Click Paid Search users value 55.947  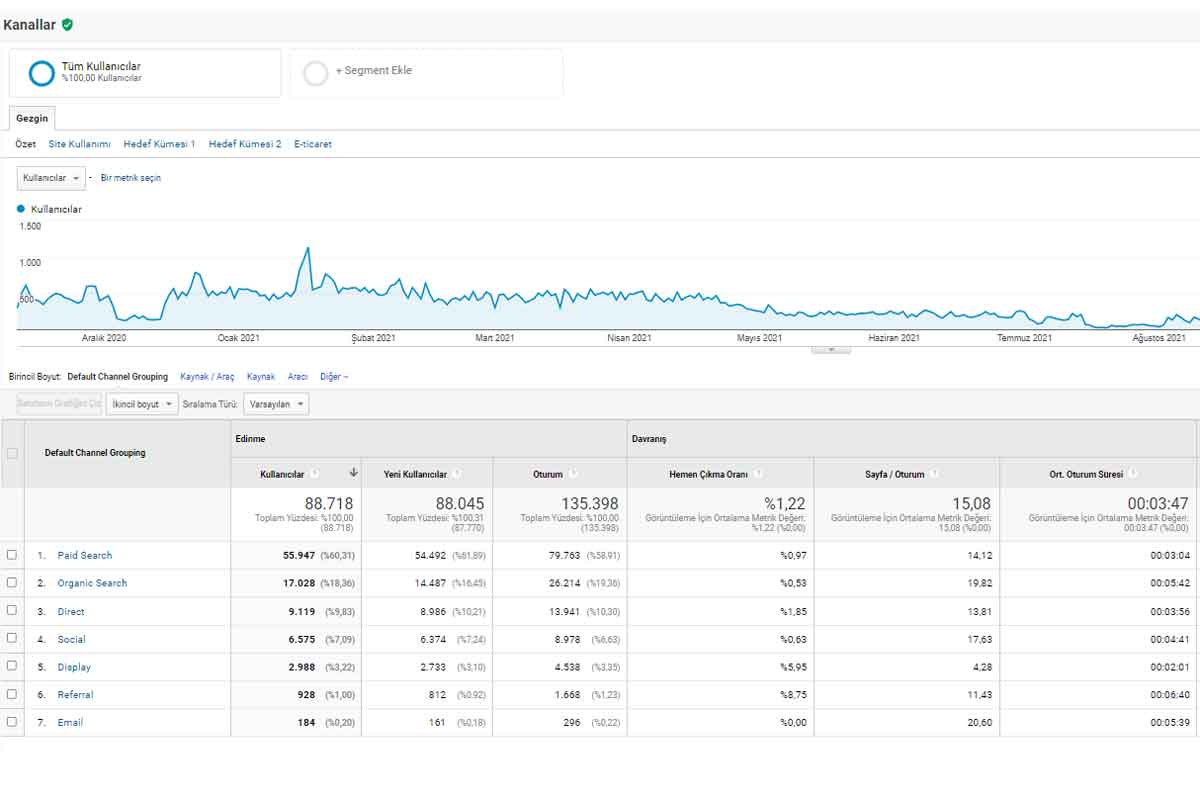[x=299, y=555]
